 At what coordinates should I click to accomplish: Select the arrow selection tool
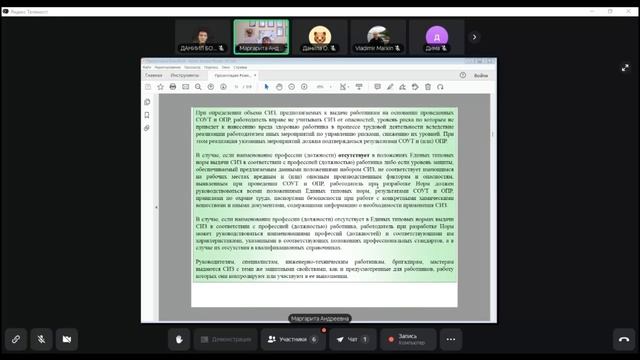pyautogui.click(x=267, y=87)
